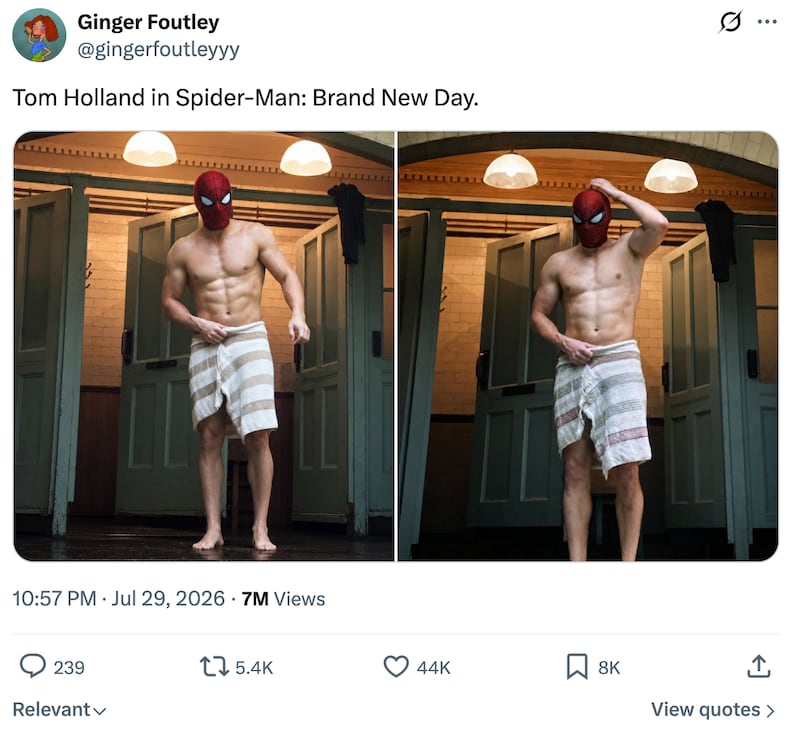Bookmark the post using bookmark icon
Viewport: 800px width, 737px height.
[577, 667]
